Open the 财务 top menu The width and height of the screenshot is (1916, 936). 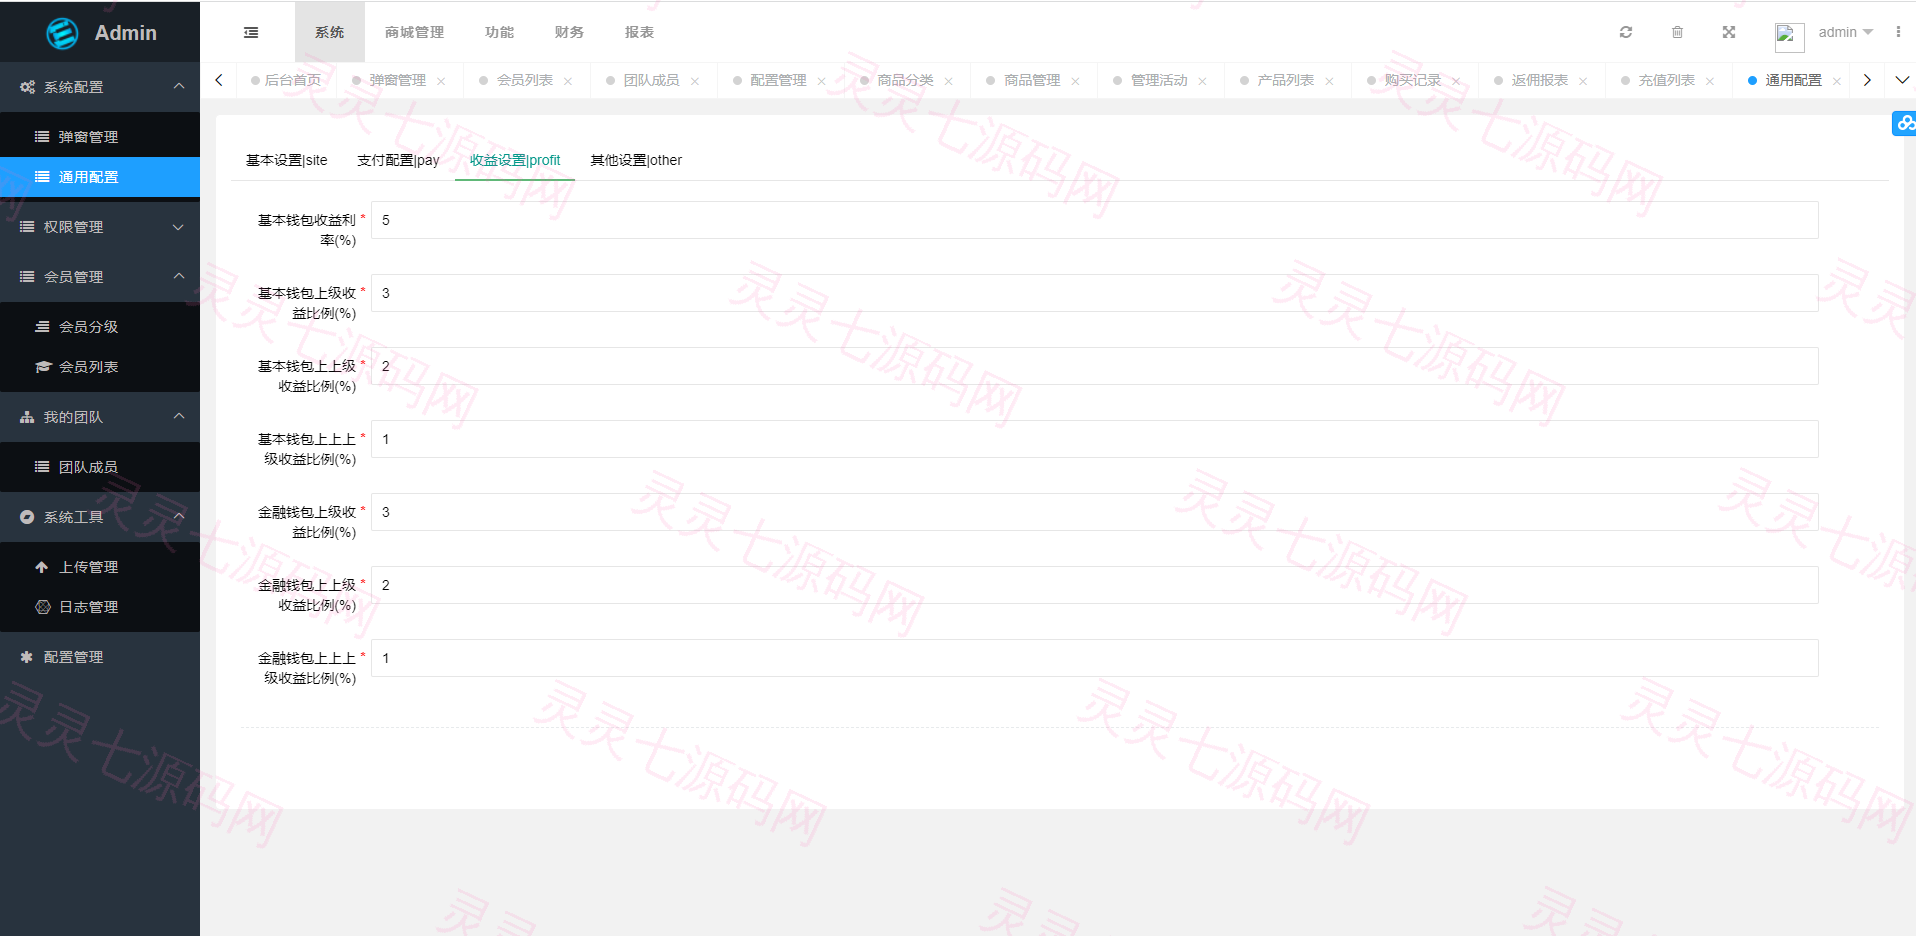tap(569, 32)
